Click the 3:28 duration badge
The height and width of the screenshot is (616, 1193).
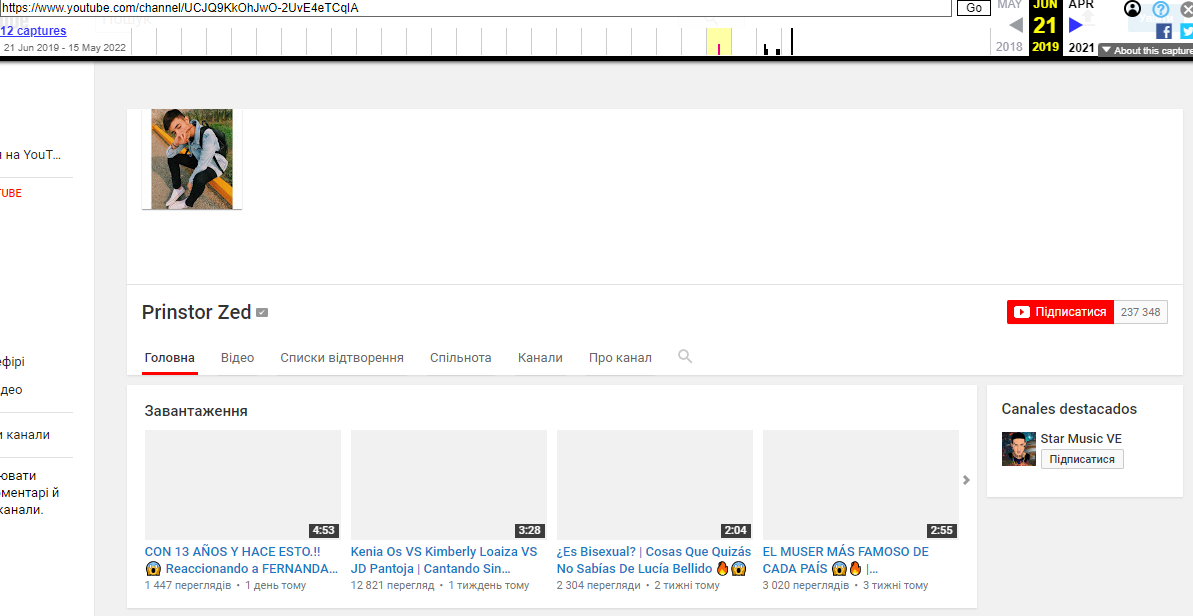click(530, 530)
